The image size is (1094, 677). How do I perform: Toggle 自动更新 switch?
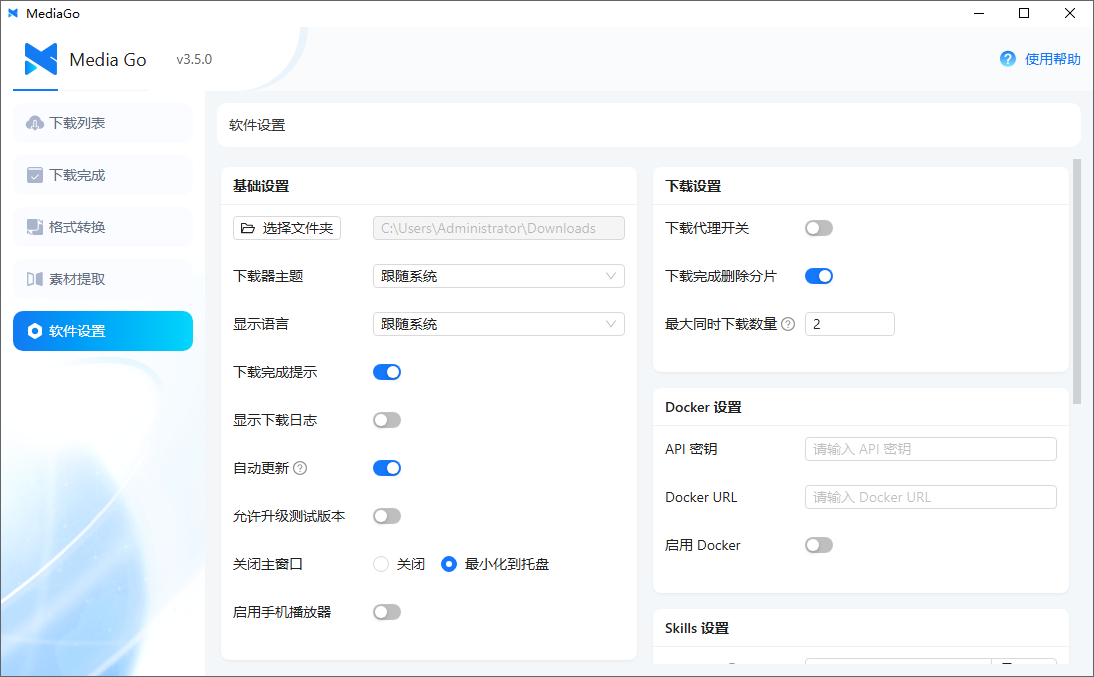387,468
